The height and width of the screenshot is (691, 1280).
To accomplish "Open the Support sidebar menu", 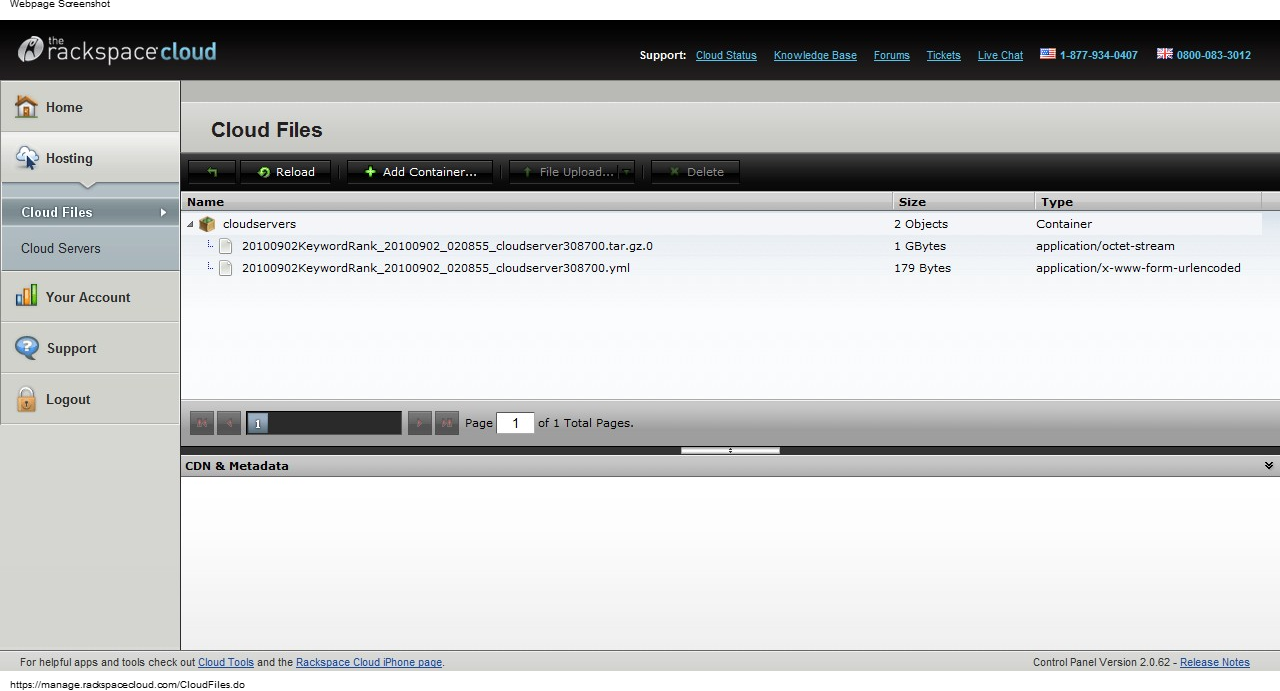I will click(x=90, y=348).
